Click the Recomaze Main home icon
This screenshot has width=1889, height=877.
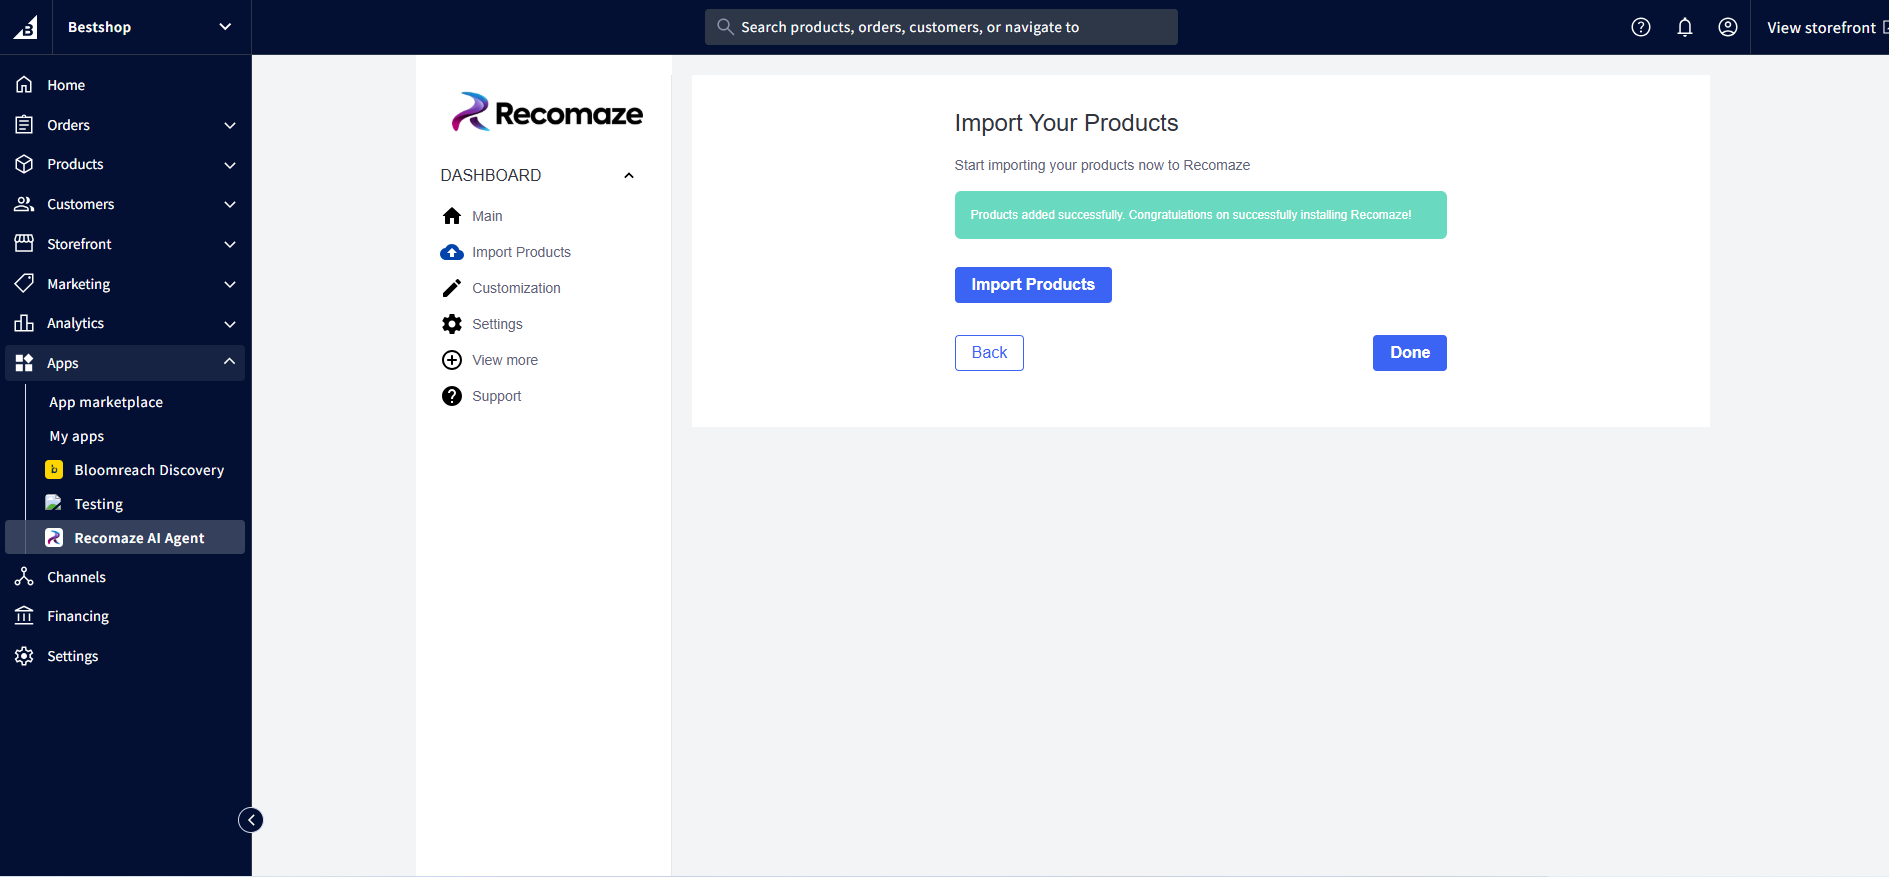[x=452, y=216]
